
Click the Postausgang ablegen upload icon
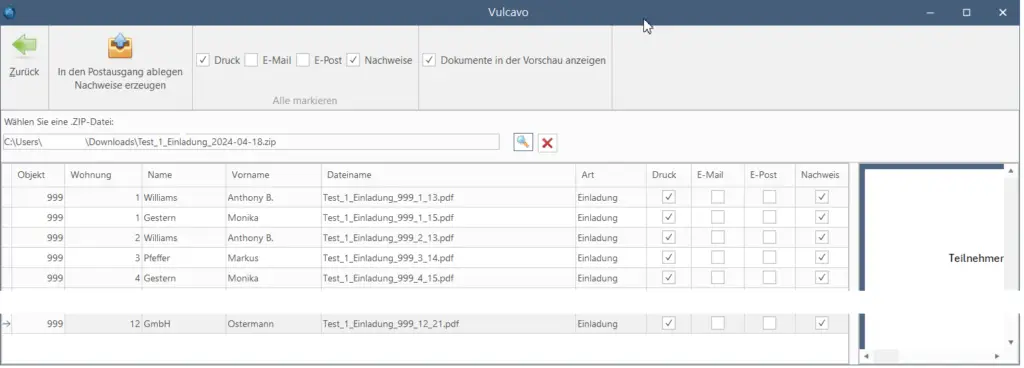[120, 46]
